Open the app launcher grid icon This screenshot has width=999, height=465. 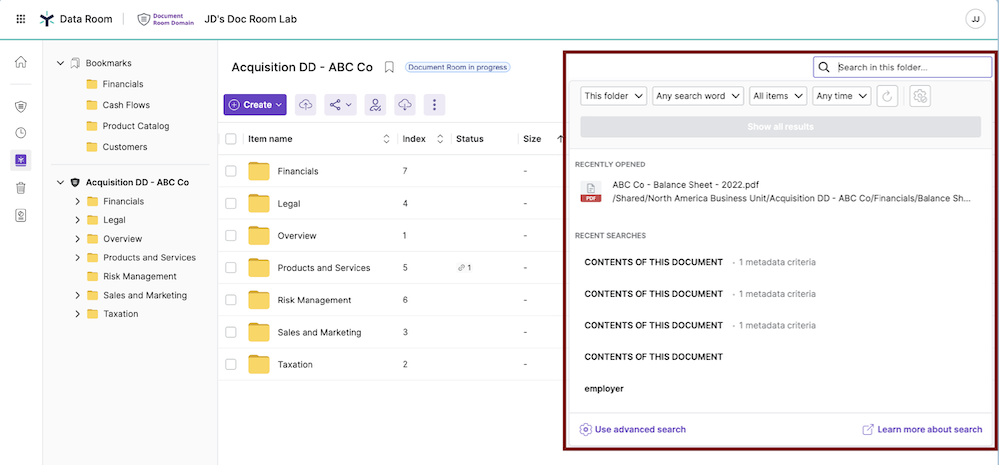20,19
